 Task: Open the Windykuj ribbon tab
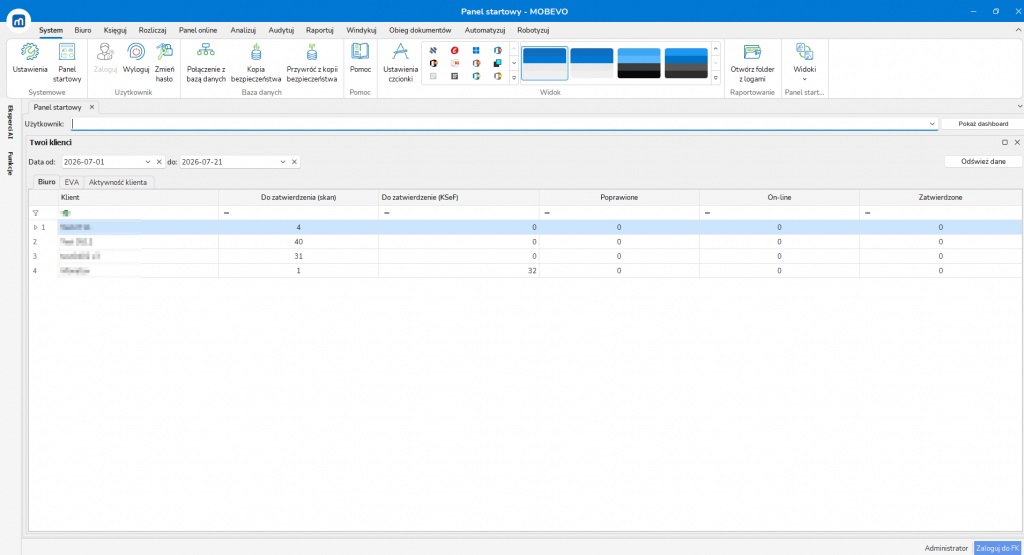[x=361, y=30]
